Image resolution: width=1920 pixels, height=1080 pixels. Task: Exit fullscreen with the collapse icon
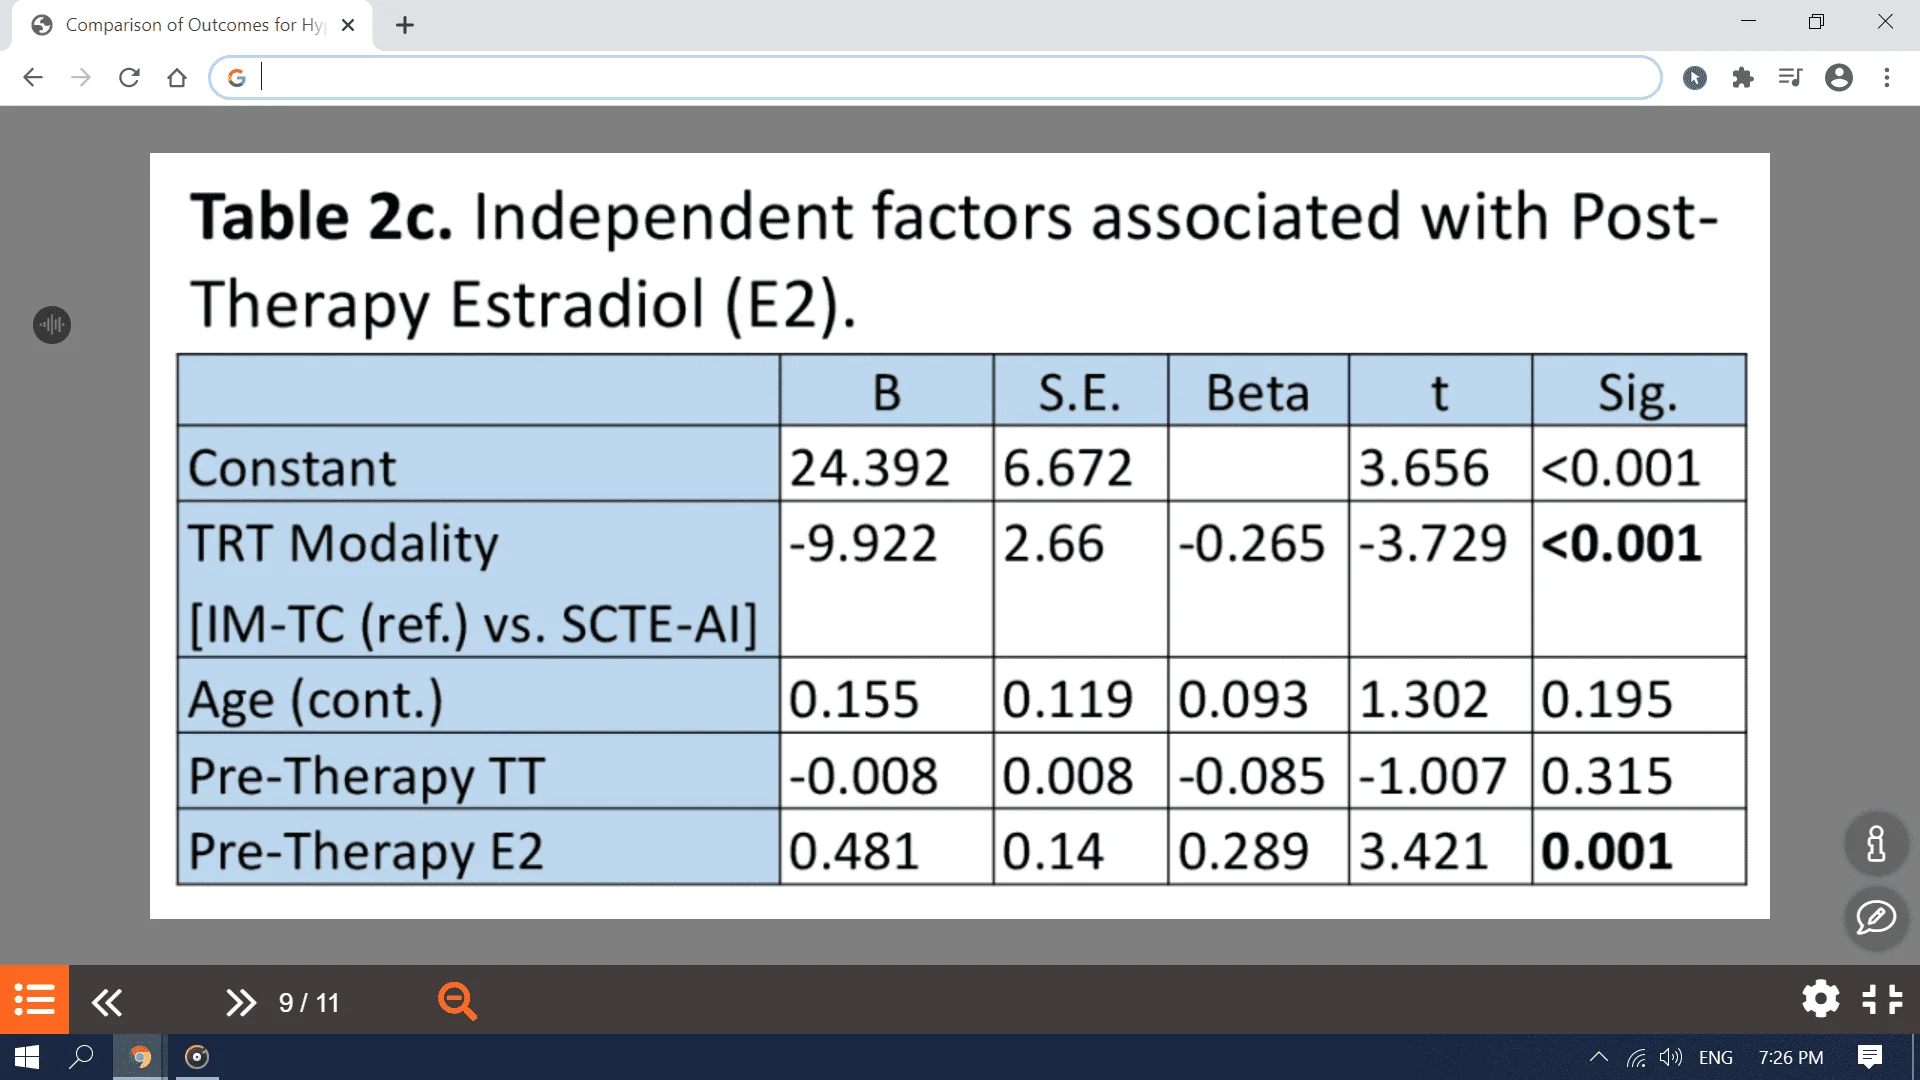click(1883, 999)
